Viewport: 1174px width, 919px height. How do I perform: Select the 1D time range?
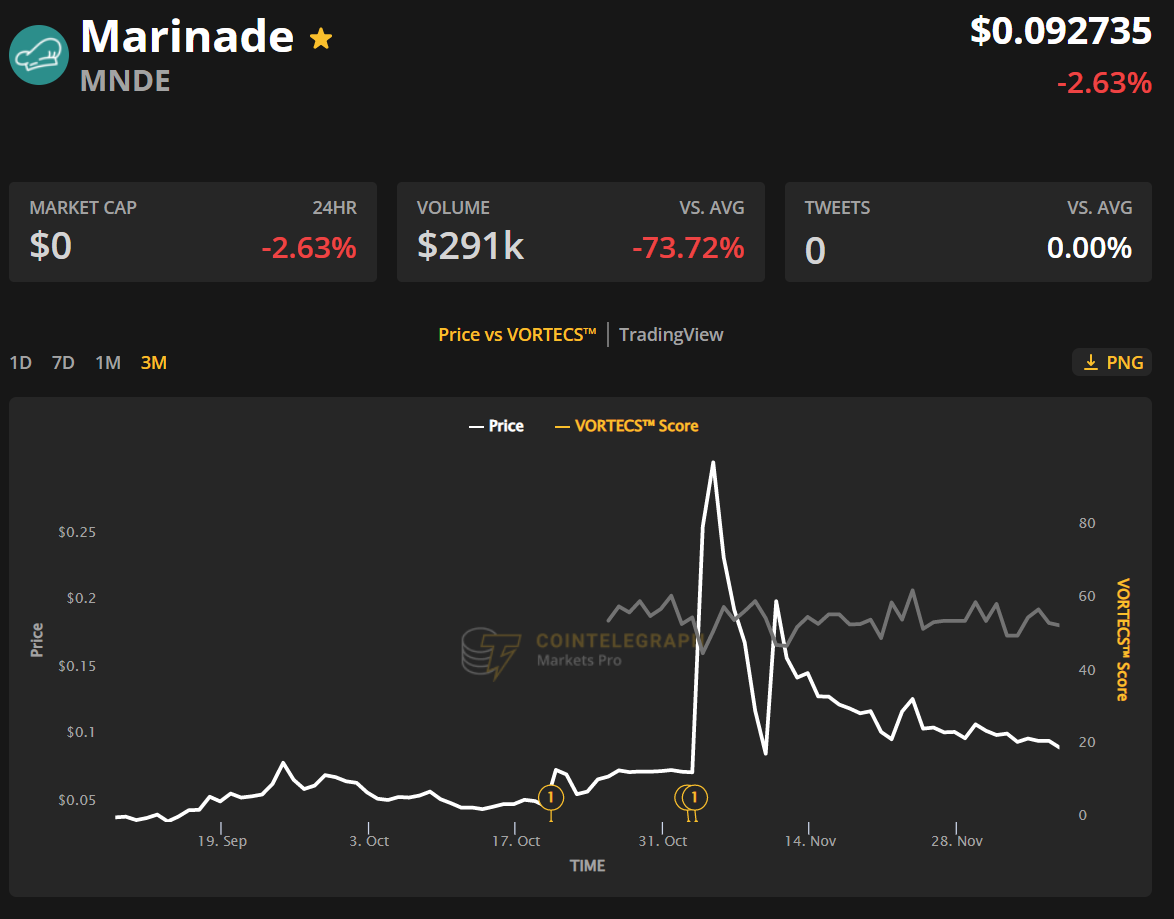click(20, 363)
